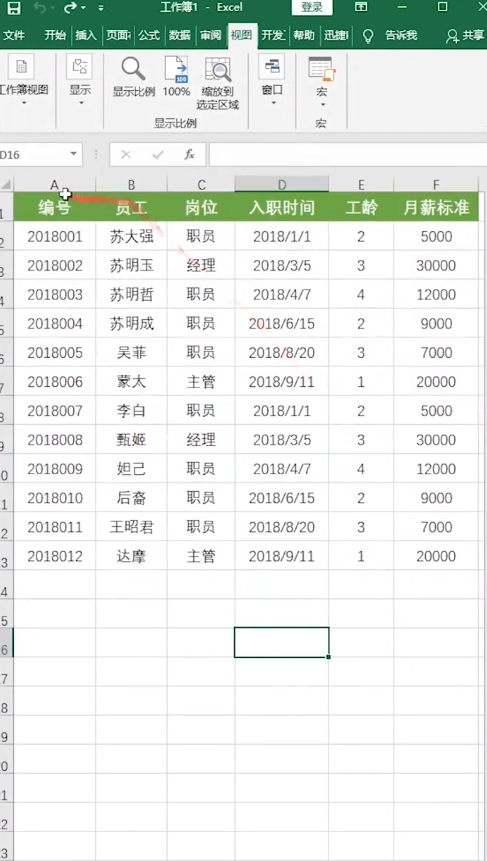
Task: Open the 窗口 dropdown
Action: pyautogui.click(x=272, y=79)
